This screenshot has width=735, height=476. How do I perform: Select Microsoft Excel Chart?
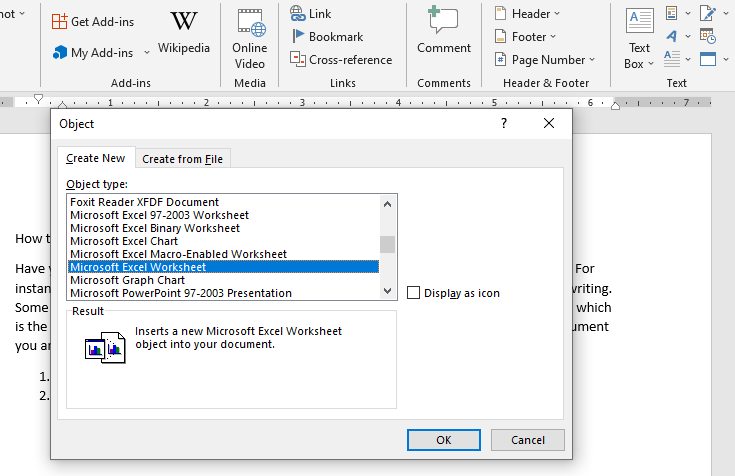pyautogui.click(x=223, y=241)
